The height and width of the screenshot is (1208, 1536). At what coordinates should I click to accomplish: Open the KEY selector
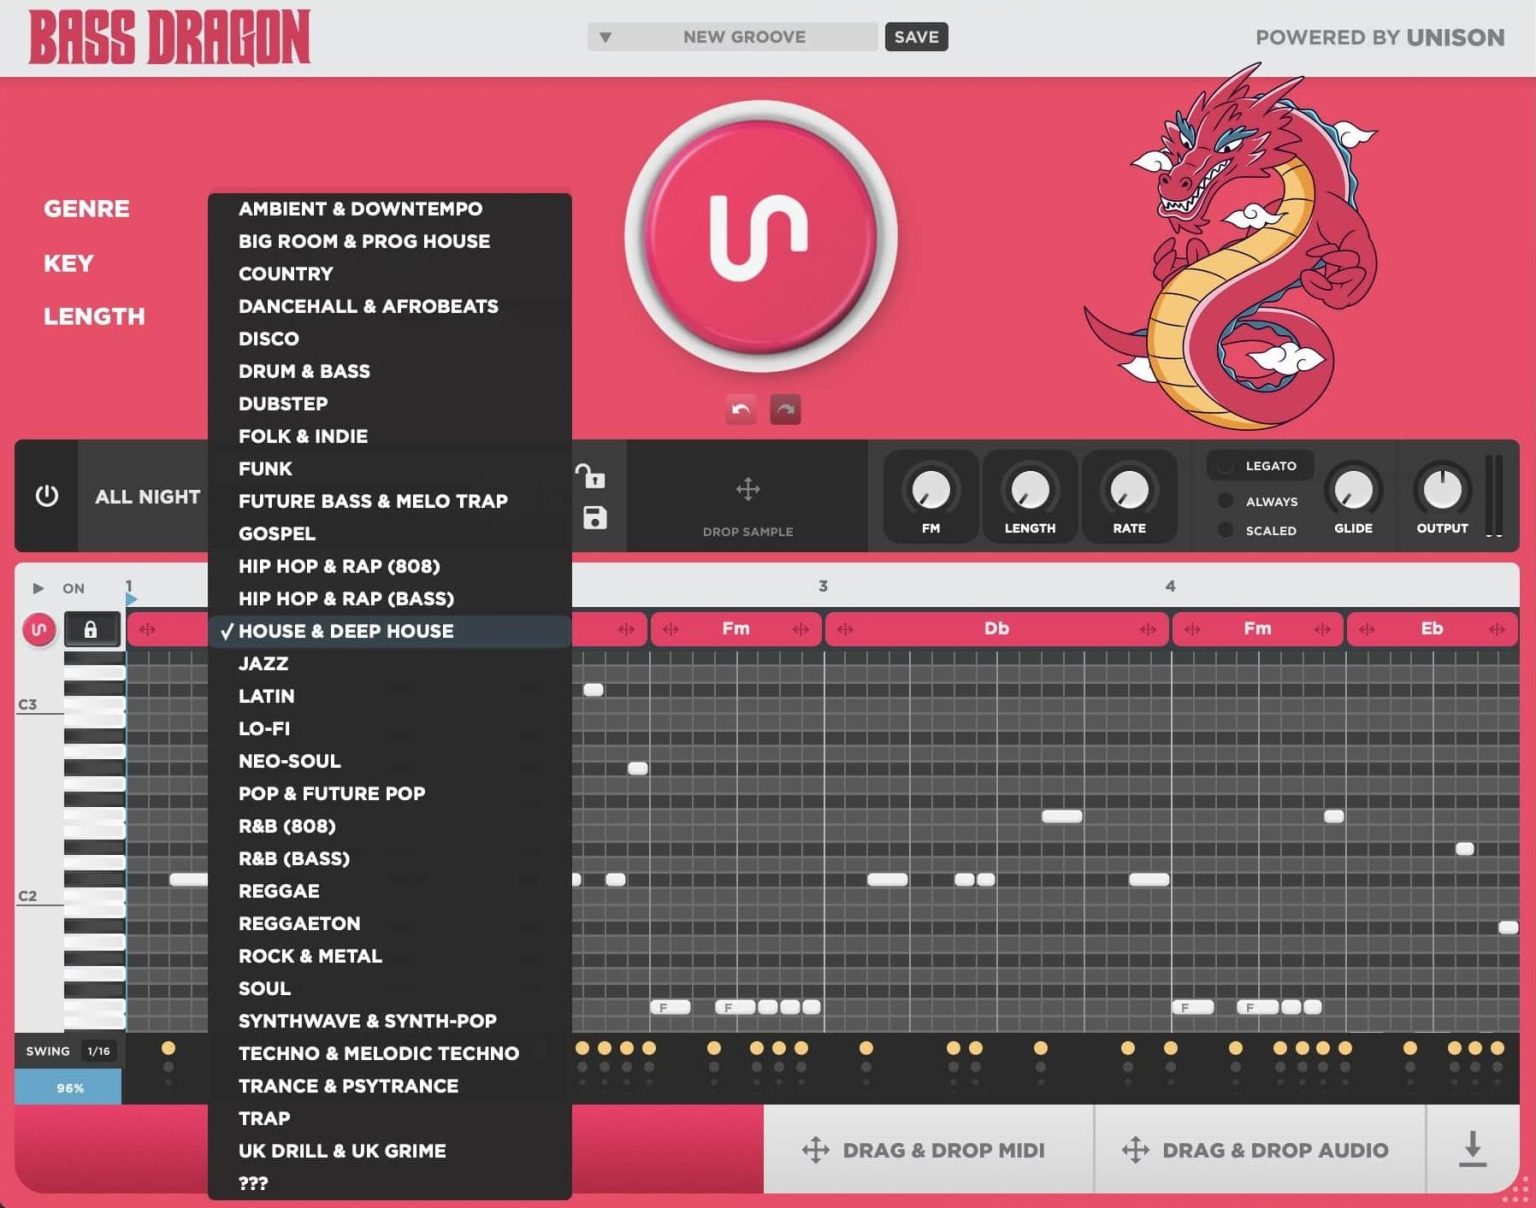point(67,263)
